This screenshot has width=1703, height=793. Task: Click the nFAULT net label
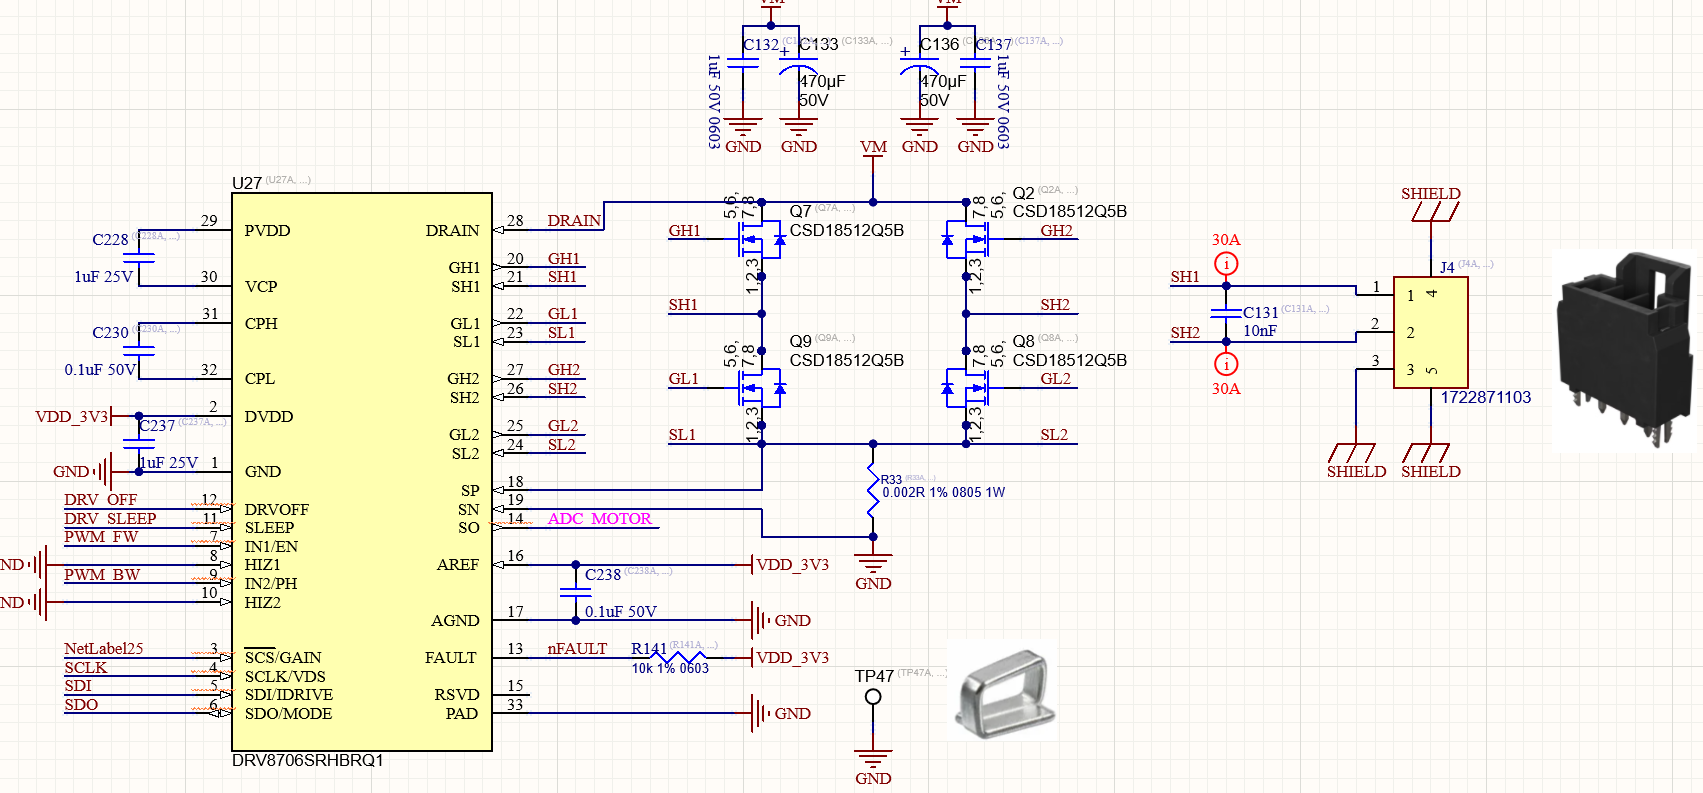click(577, 649)
